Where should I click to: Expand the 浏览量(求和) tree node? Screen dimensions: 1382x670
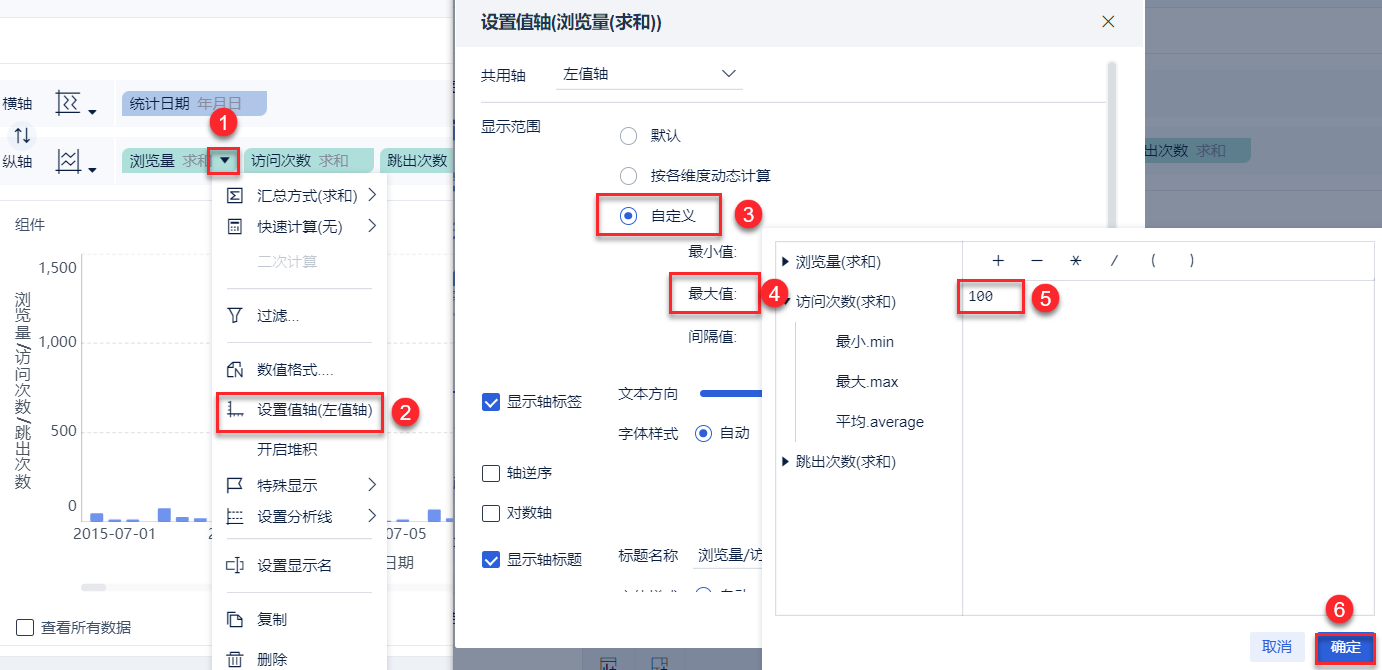784,262
